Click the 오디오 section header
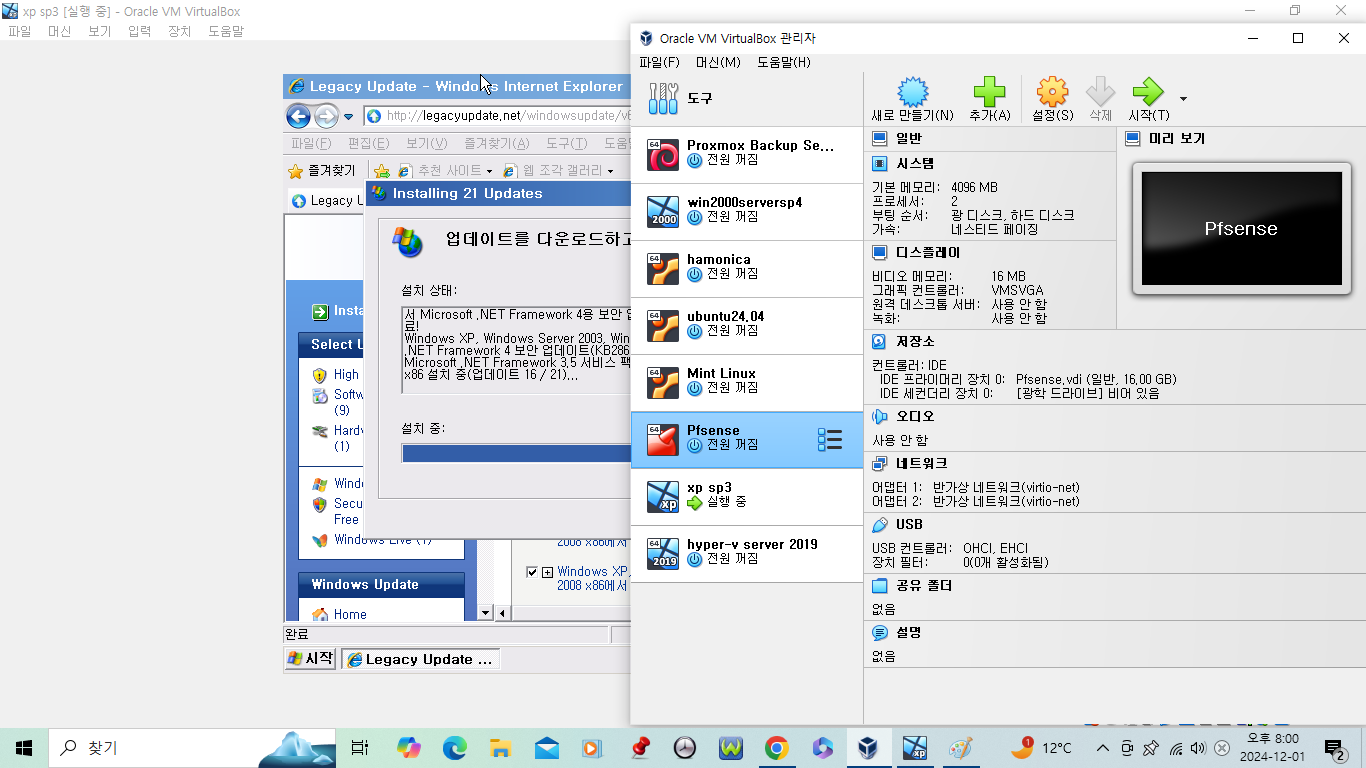This screenshot has width=1366, height=768. point(915,415)
